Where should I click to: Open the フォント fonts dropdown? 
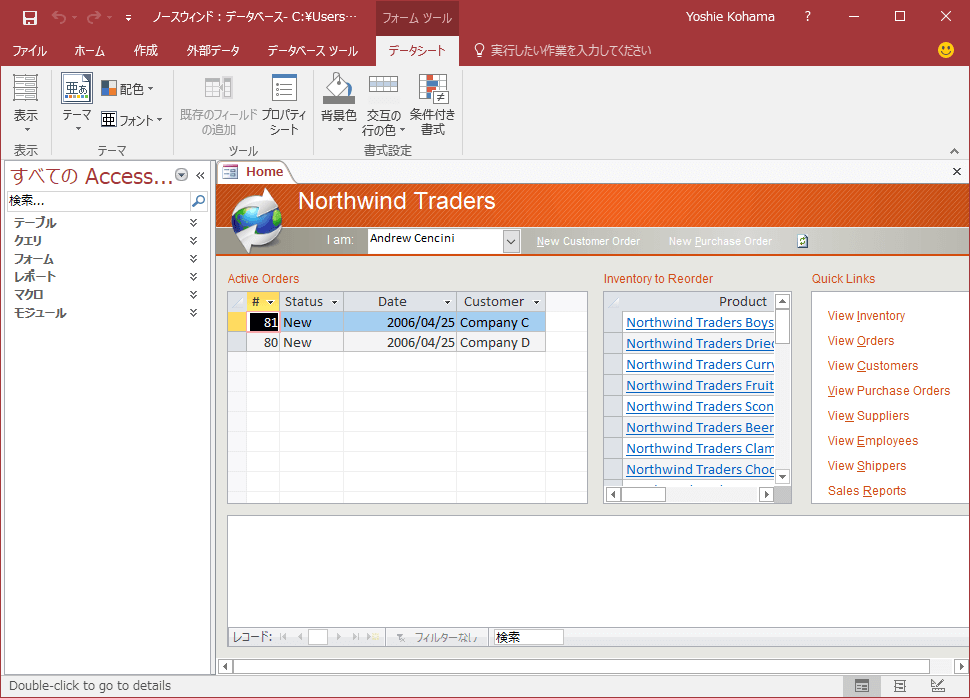[x=132, y=119]
